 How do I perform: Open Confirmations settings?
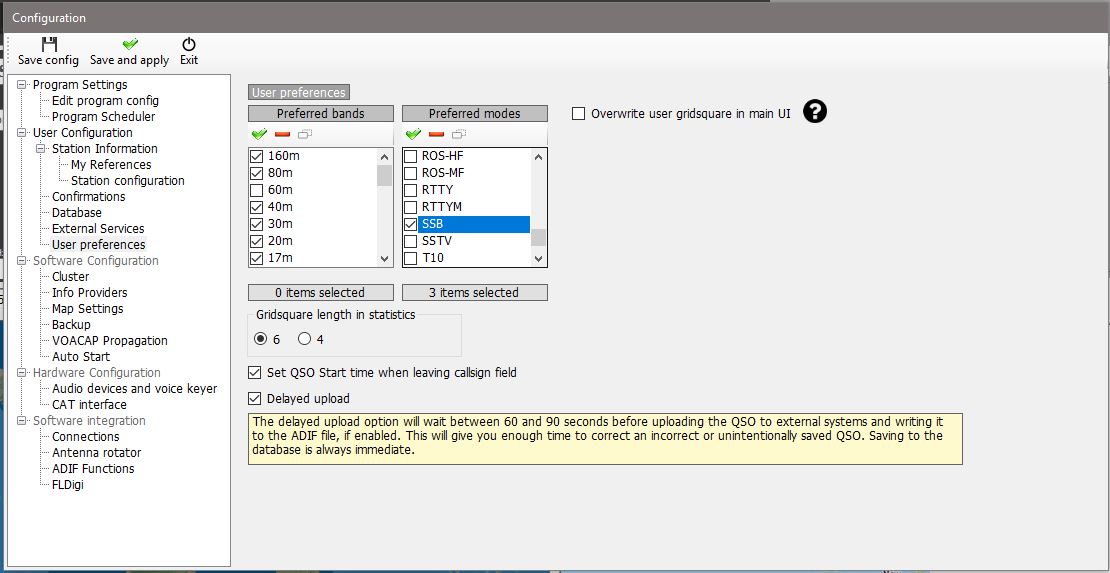coord(88,196)
